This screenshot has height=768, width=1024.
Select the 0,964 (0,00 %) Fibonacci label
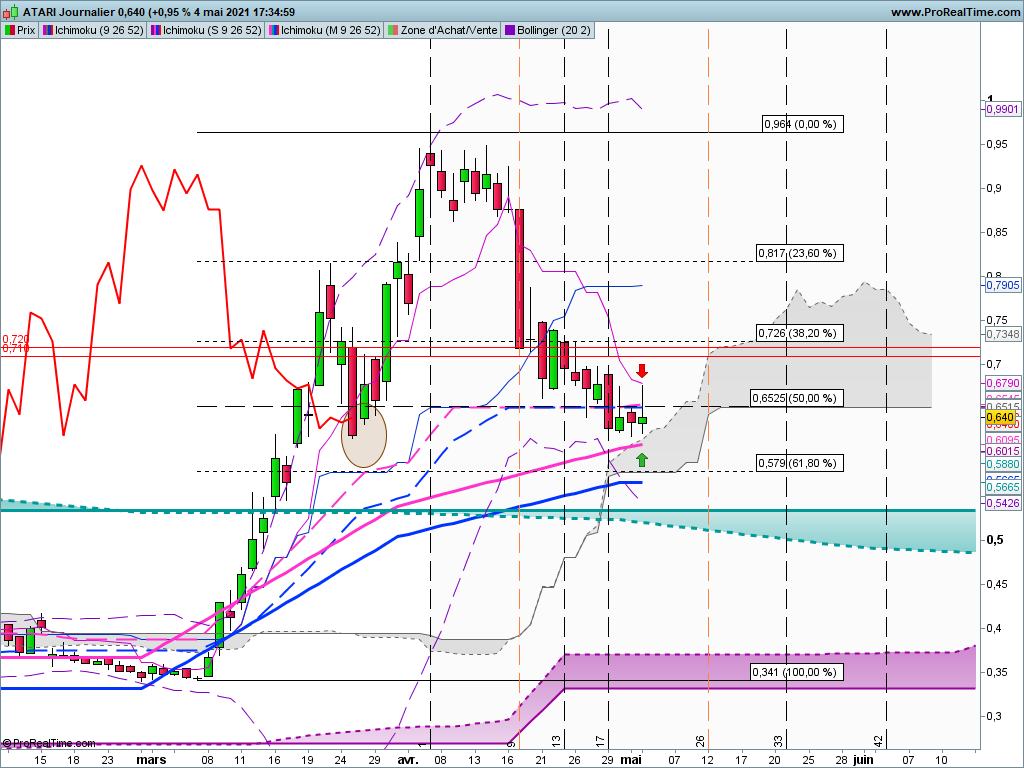click(x=803, y=124)
